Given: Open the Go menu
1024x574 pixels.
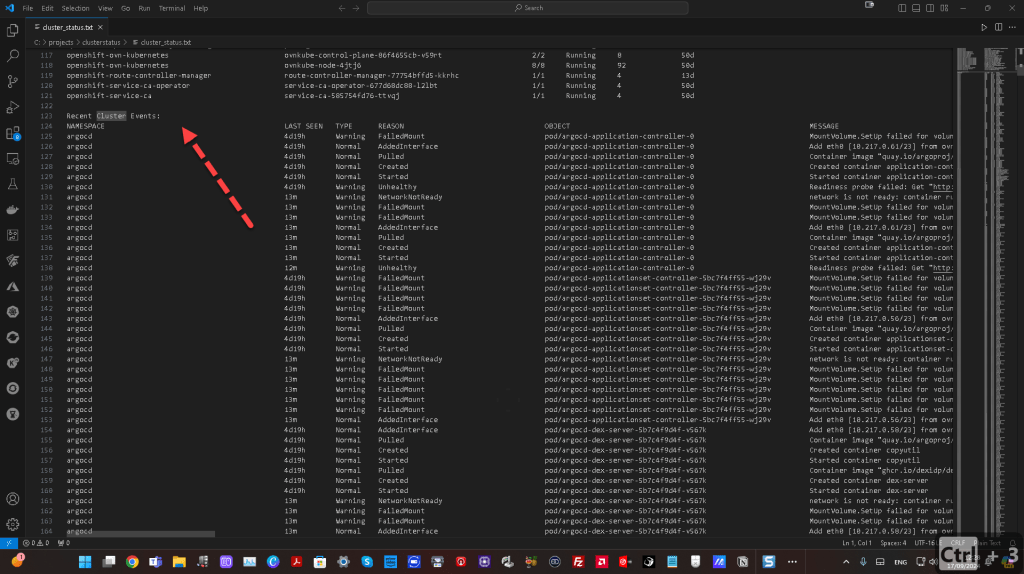Looking at the screenshot, I should tap(125, 8).
